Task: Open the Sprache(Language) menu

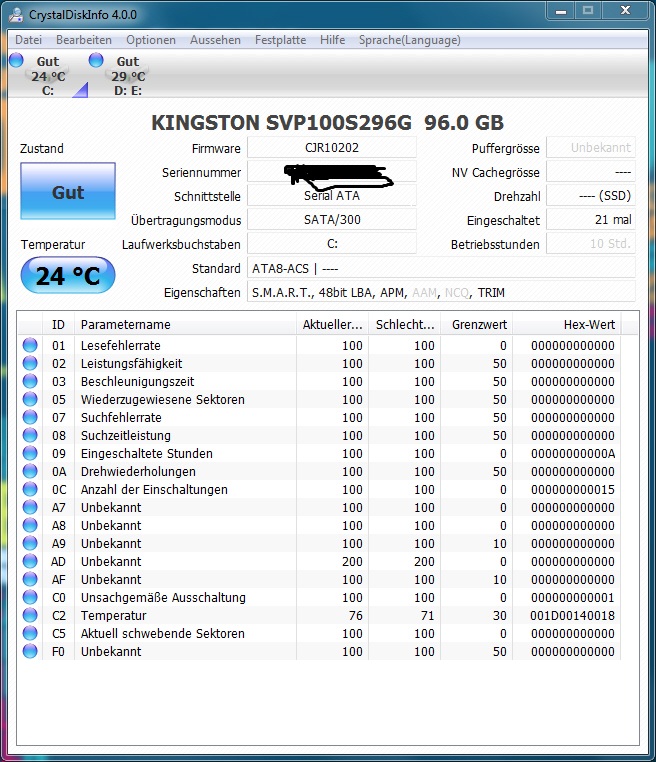Action: click(x=410, y=40)
